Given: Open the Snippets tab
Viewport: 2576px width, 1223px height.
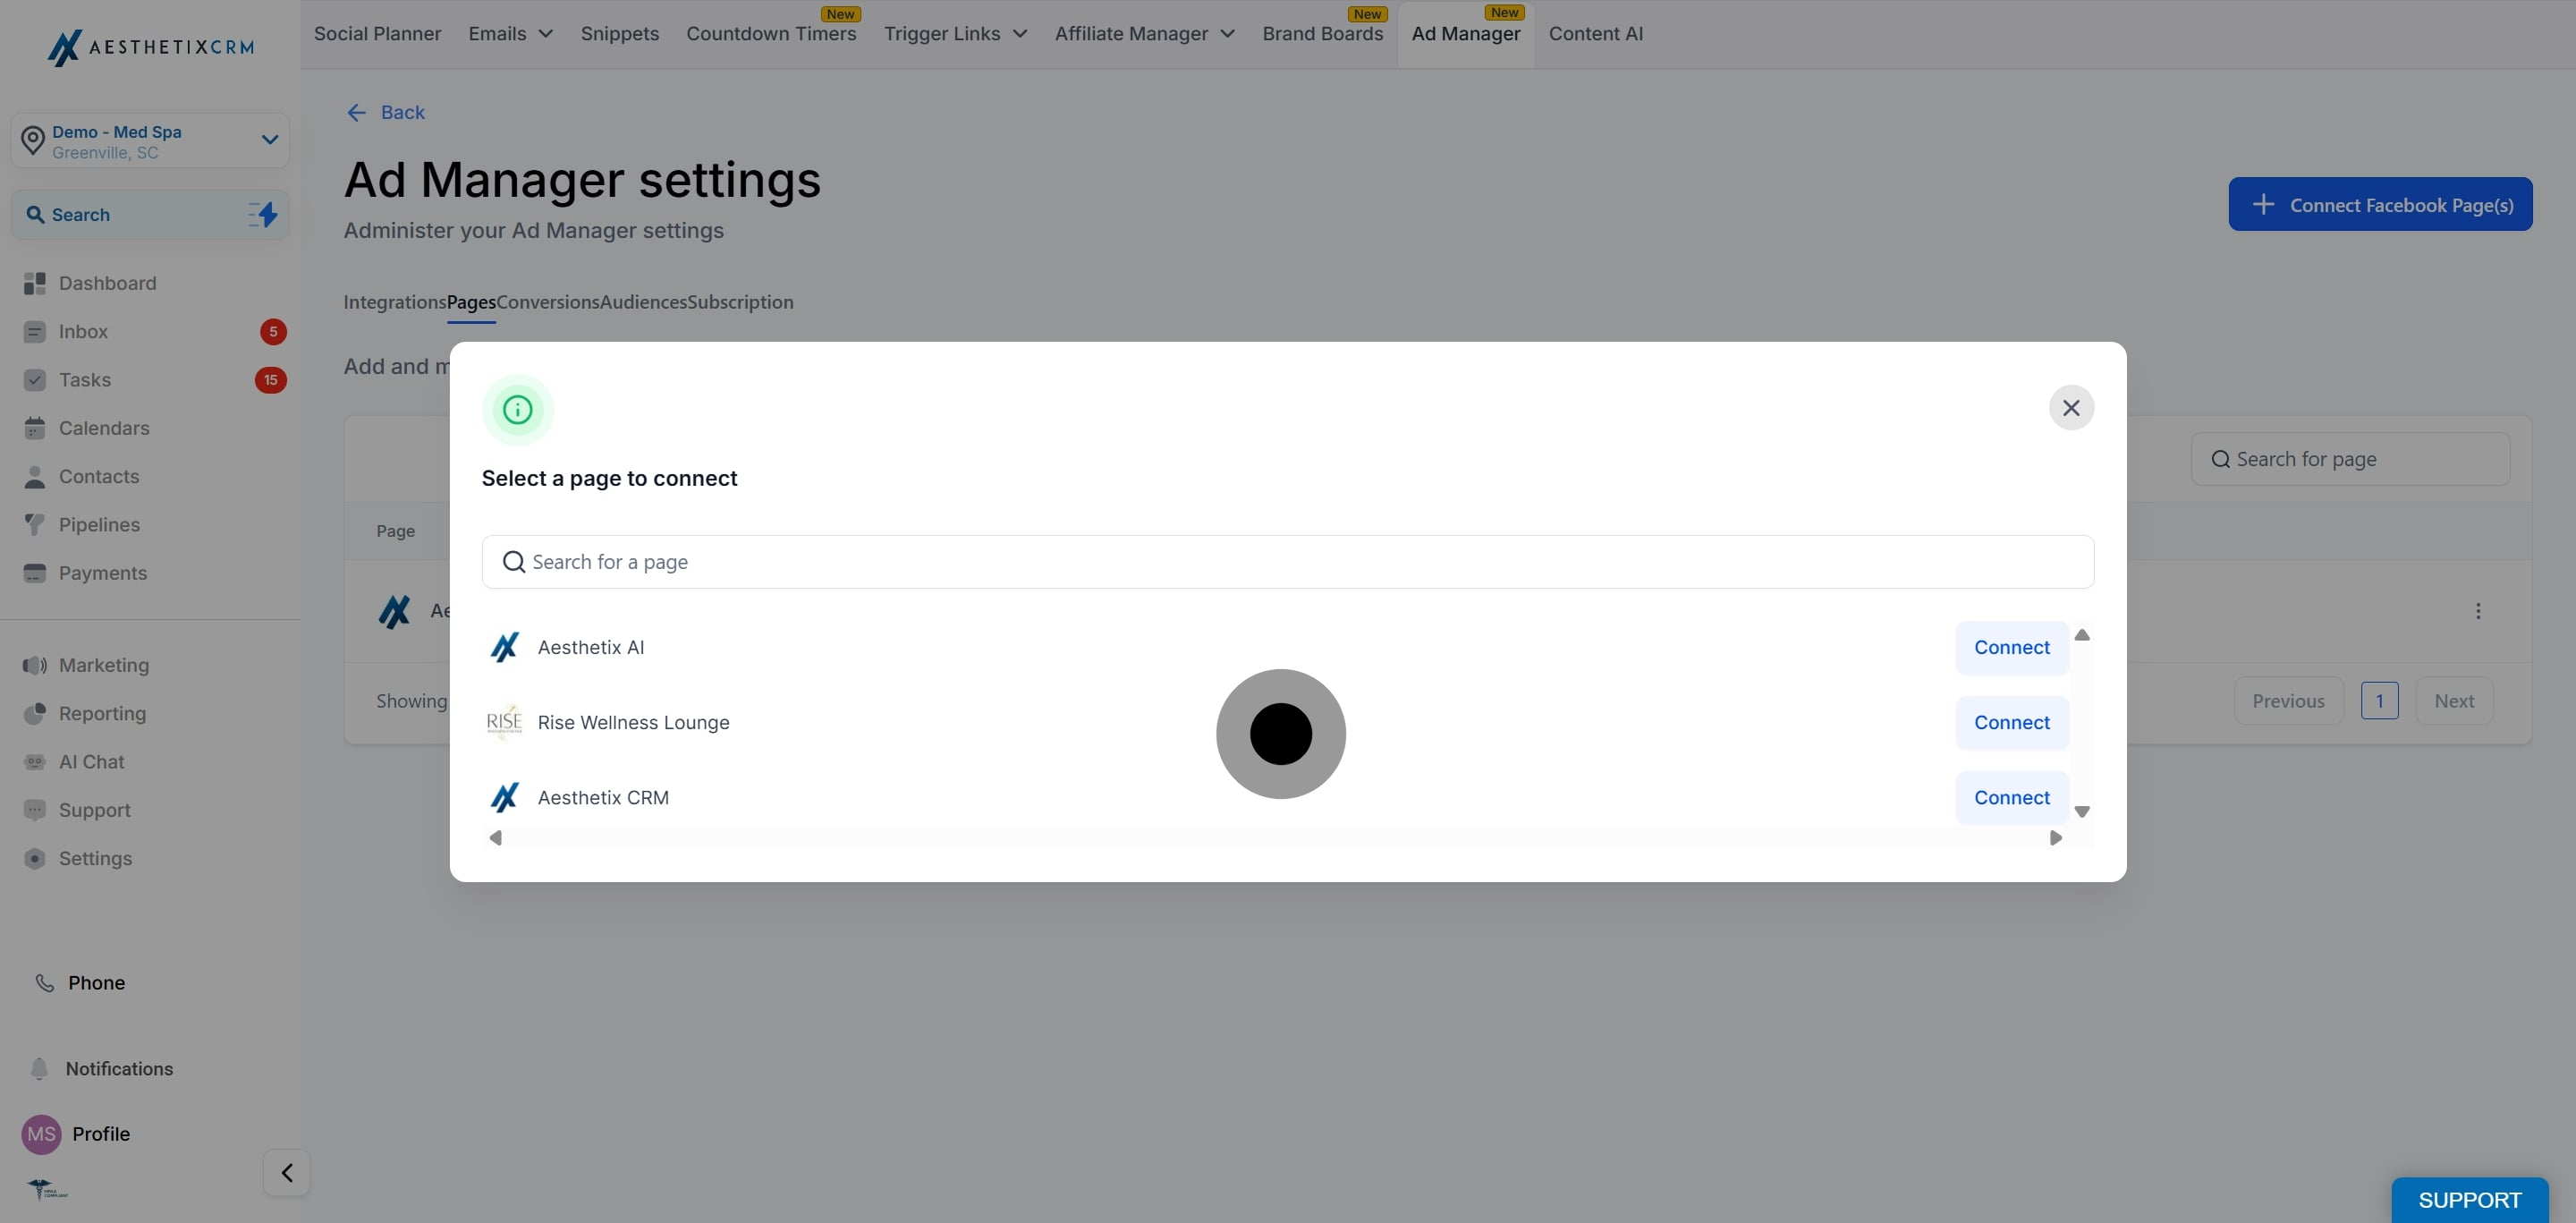Looking at the screenshot, I should pos(620,34).
